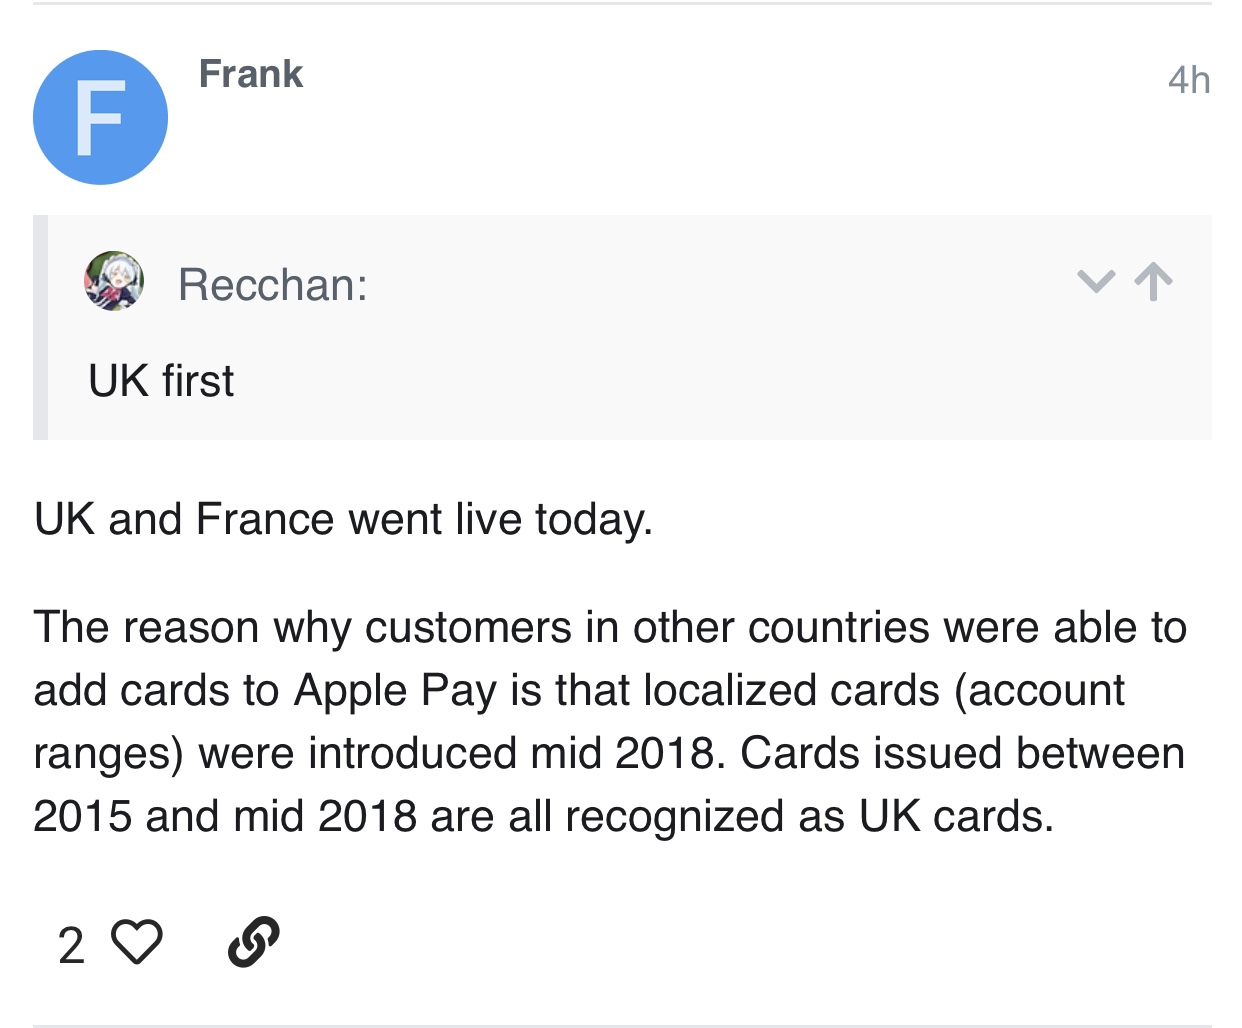Click the phrase recognized as UK cards
1242x1028 pixels.
tap(810, 817)
